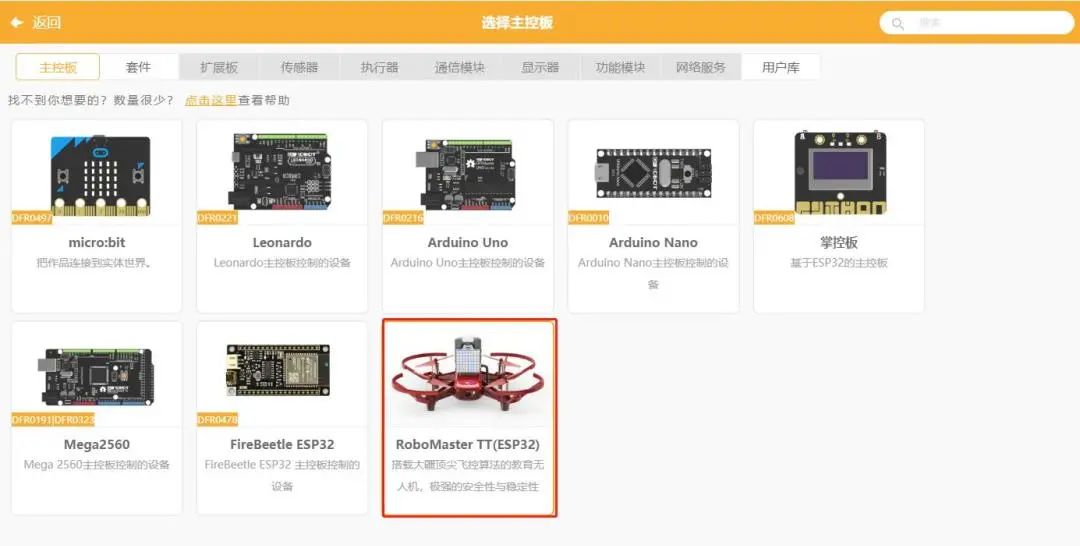The image size is (1080, 546).
Task: Click description 基于ESP32的主控板
Action: [x=839, y=263]
